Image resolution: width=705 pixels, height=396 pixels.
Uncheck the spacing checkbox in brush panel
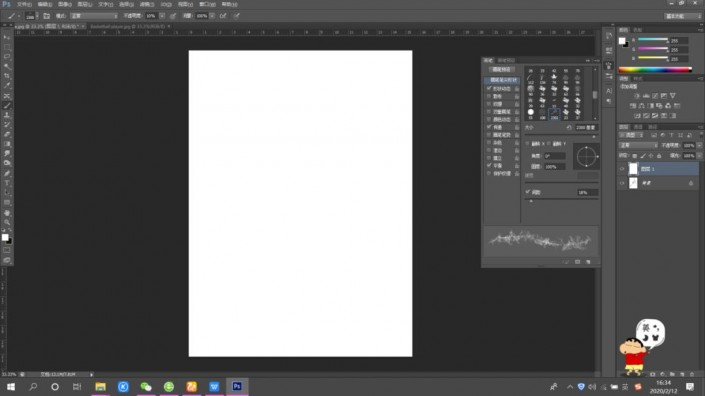click(x=528, y=192)
